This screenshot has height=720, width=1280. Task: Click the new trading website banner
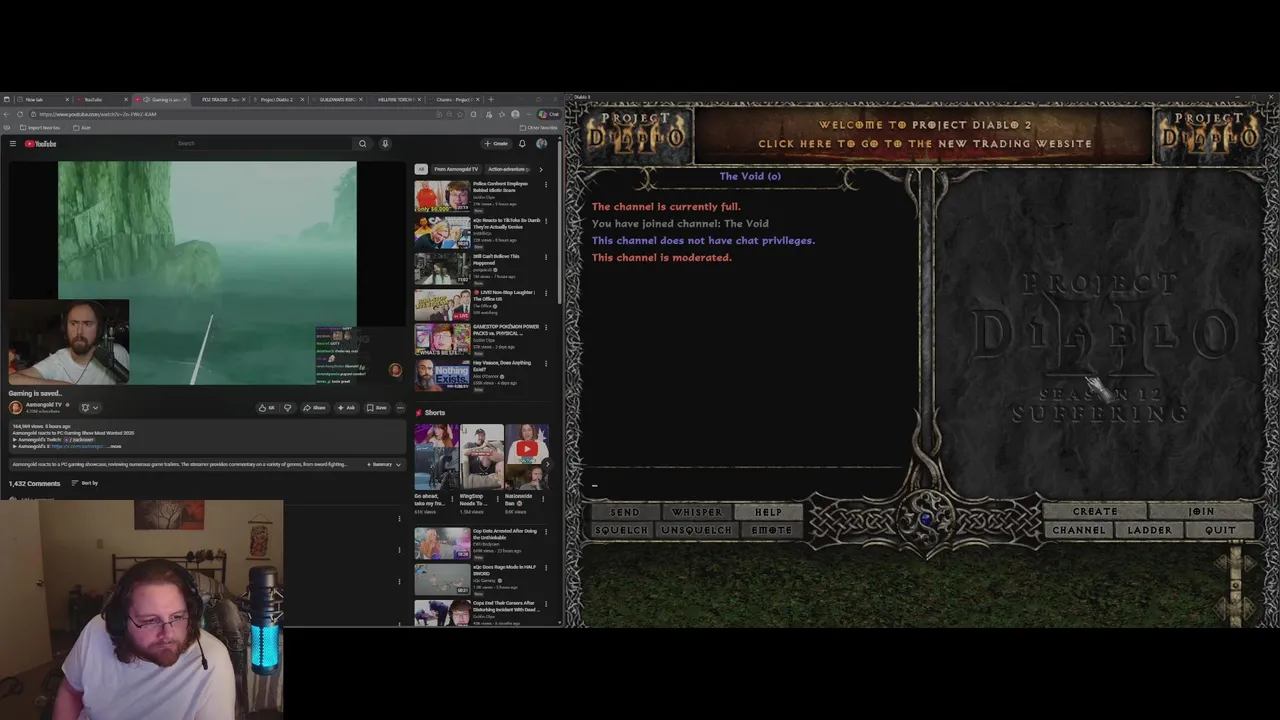point(924,134)
